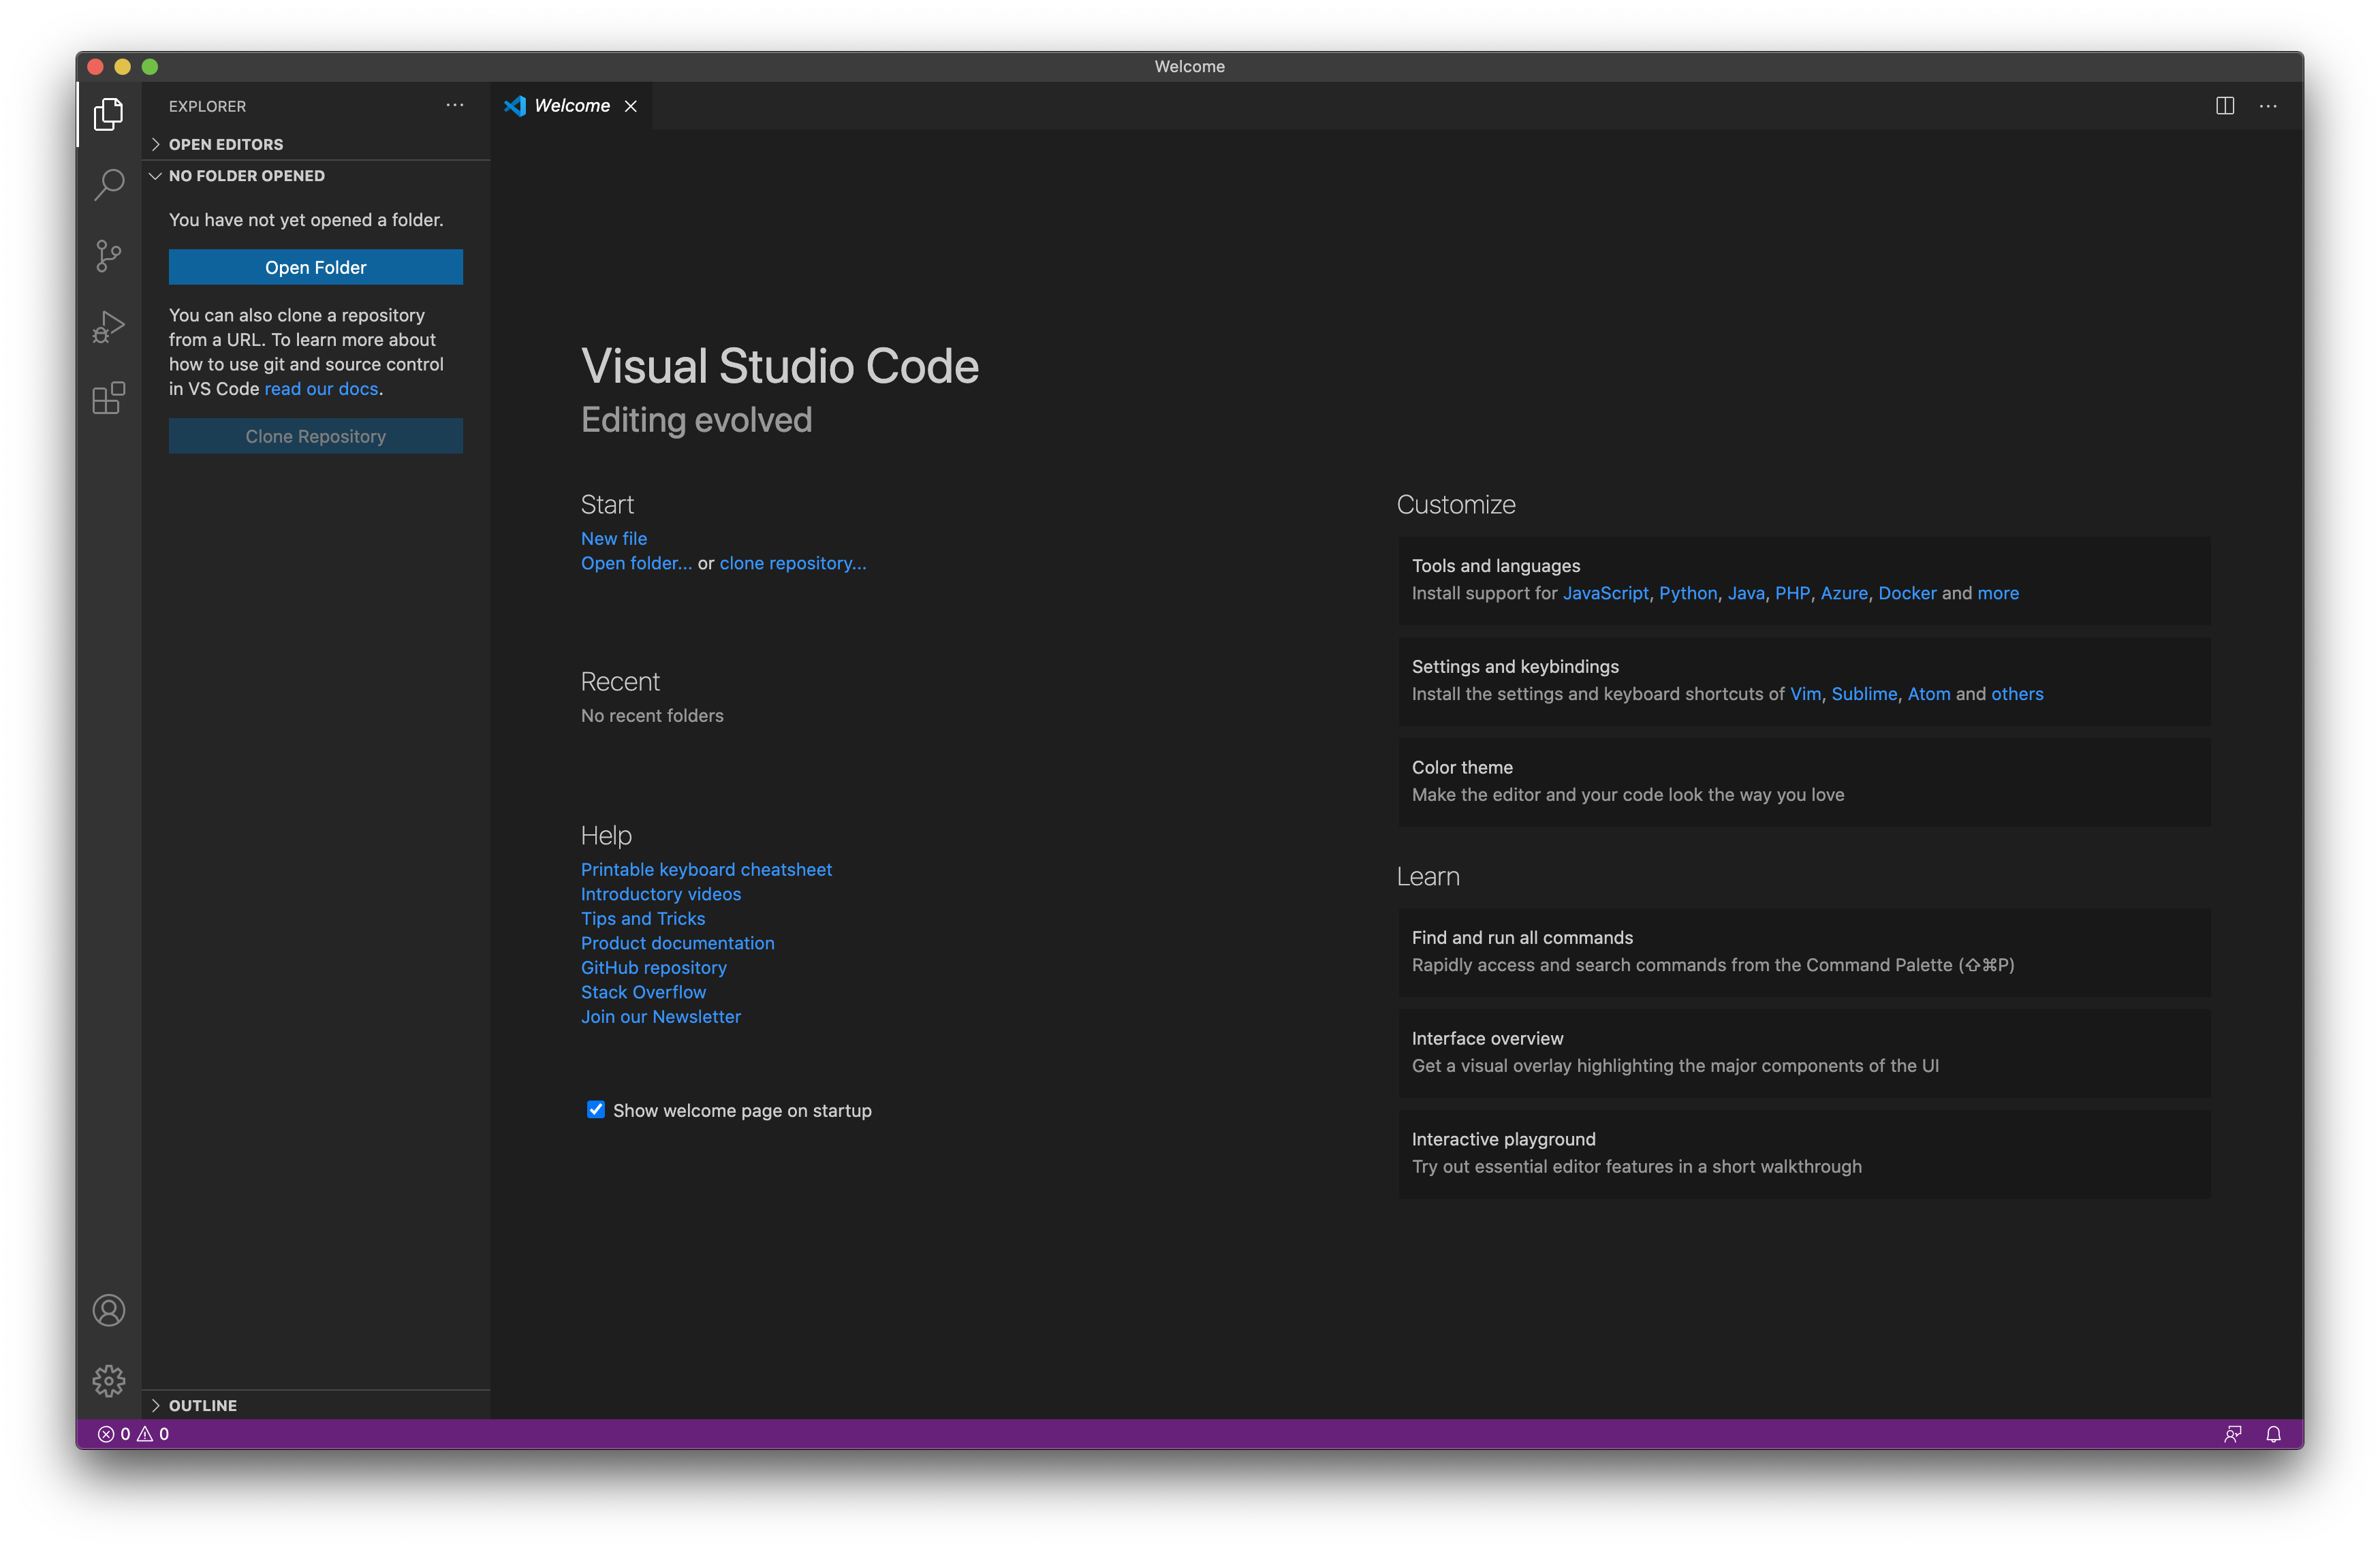Open Stack Overflow link

point(643,992)
